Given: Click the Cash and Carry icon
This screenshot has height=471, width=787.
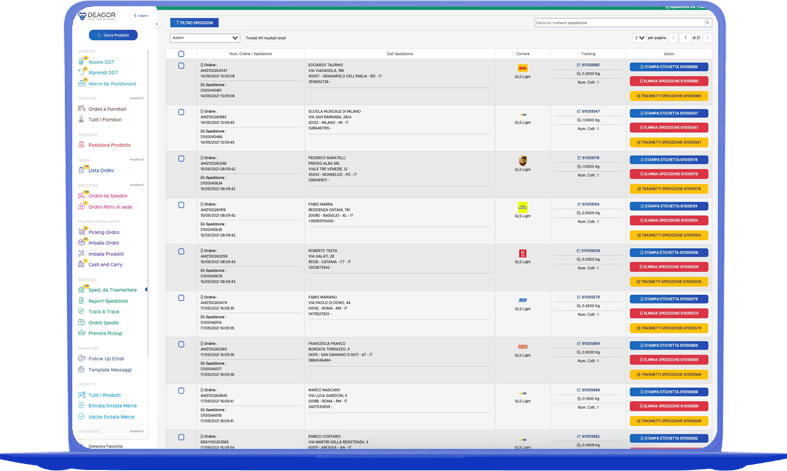Looking at the screenshot, I should tap(81, 264).
